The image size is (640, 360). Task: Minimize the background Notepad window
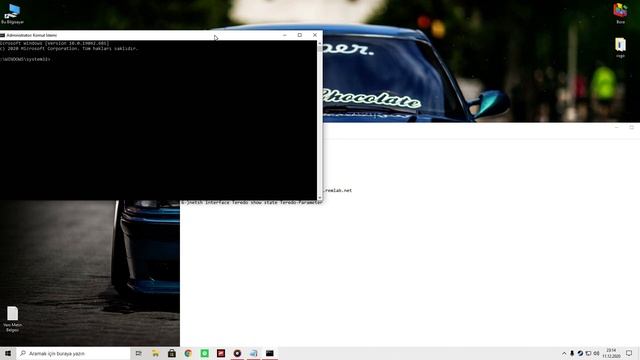tap(617, 127)
